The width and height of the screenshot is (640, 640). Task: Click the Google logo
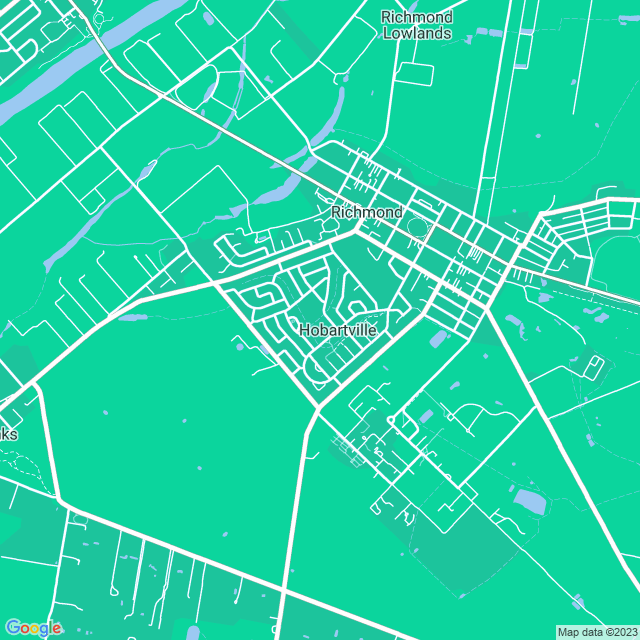[x=32, y=627]
